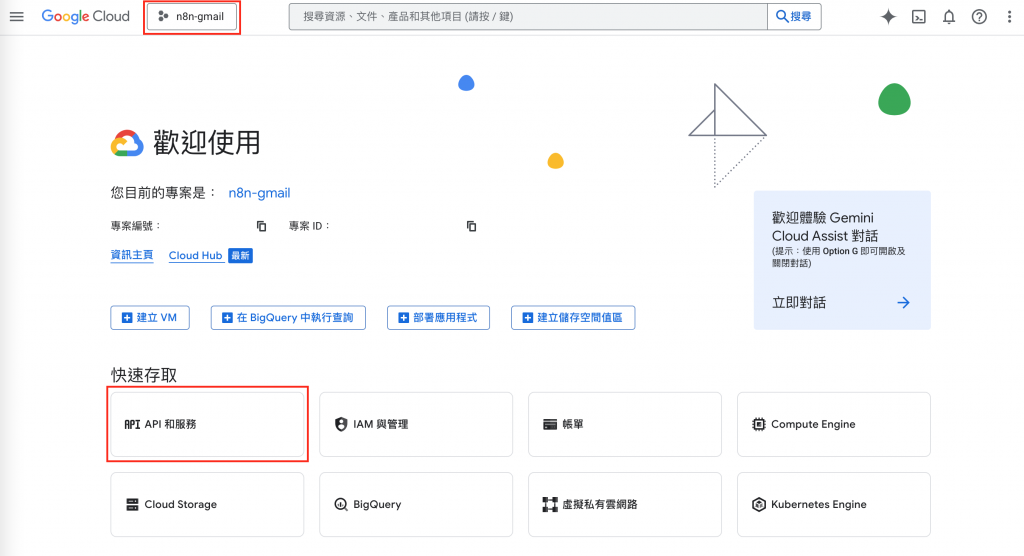Open the IAM 與管理 card
The image size is (1024, 556).
pos(416,424)
